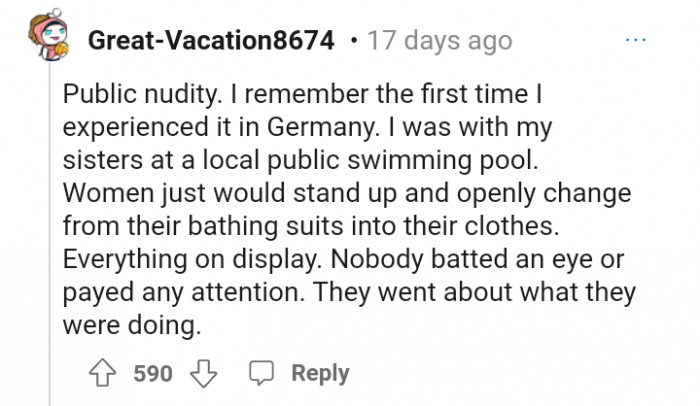The width and height of the screenshot is (700, 406).
Task: Collapse the comment using the thread line
Action: tap(50, 234)
